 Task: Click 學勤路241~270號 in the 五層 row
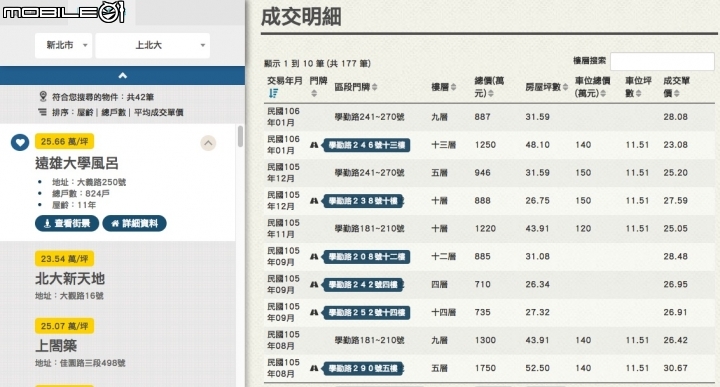tap(369, 173)
